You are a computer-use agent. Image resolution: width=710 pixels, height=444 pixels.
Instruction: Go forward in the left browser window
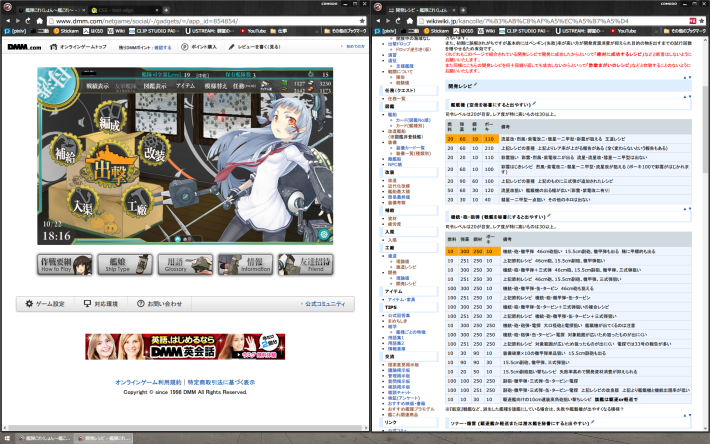click(x=18, y=21)
